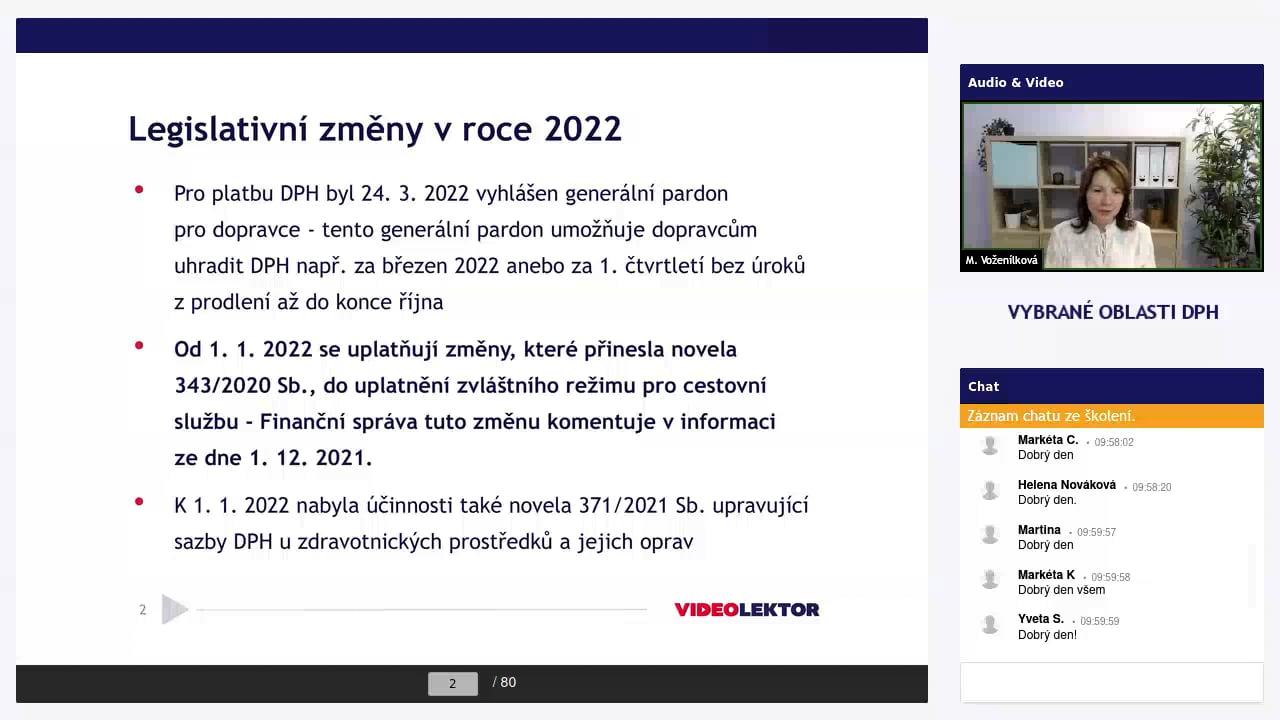Screen dimensions: 1280x720
Task: Edit the current slide number field
Action: pyautogui.click(x=452, y=683)
